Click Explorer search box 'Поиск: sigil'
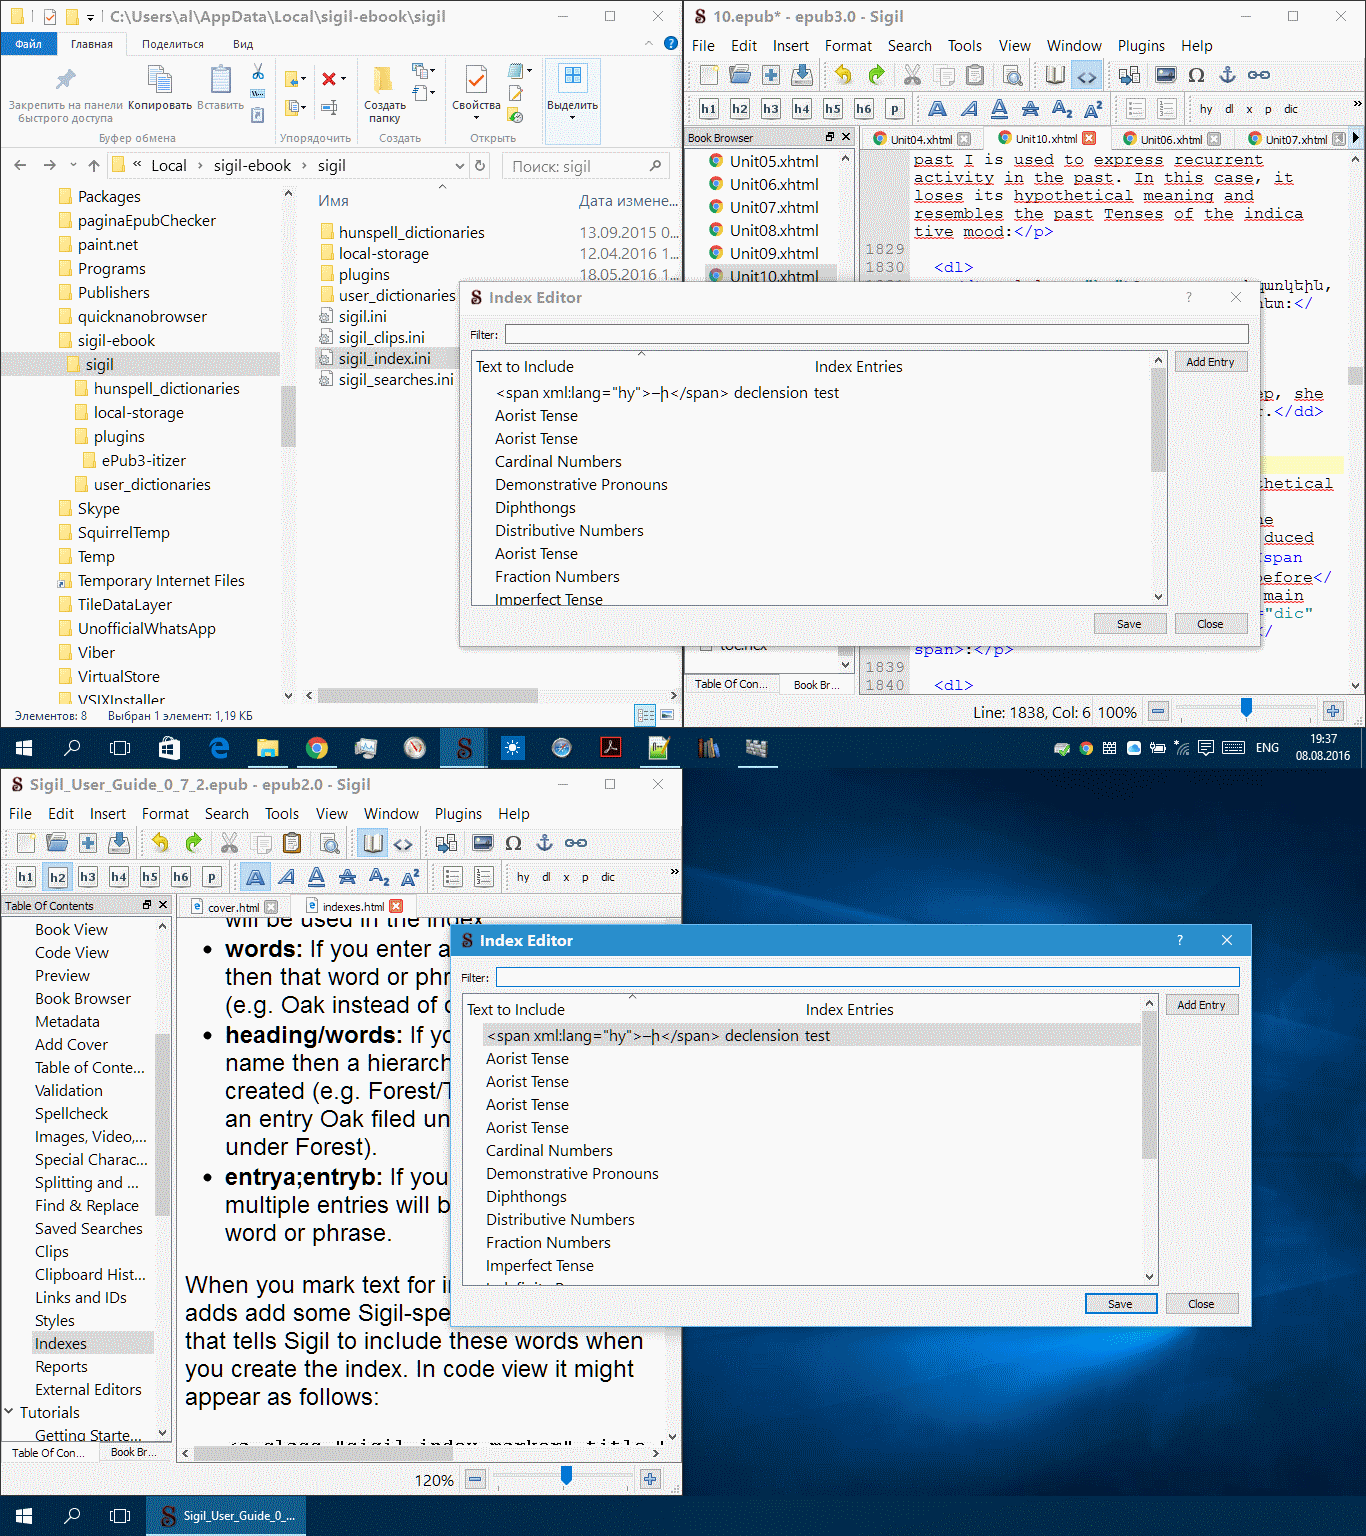Screen dimensions: 1366x1536 click(x=586, y=166)
